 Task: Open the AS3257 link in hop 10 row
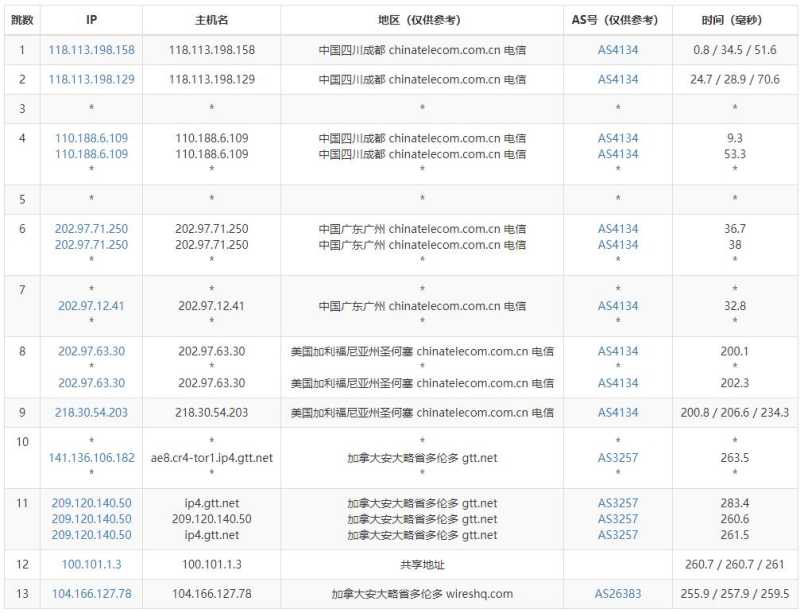tap(618, 458)
